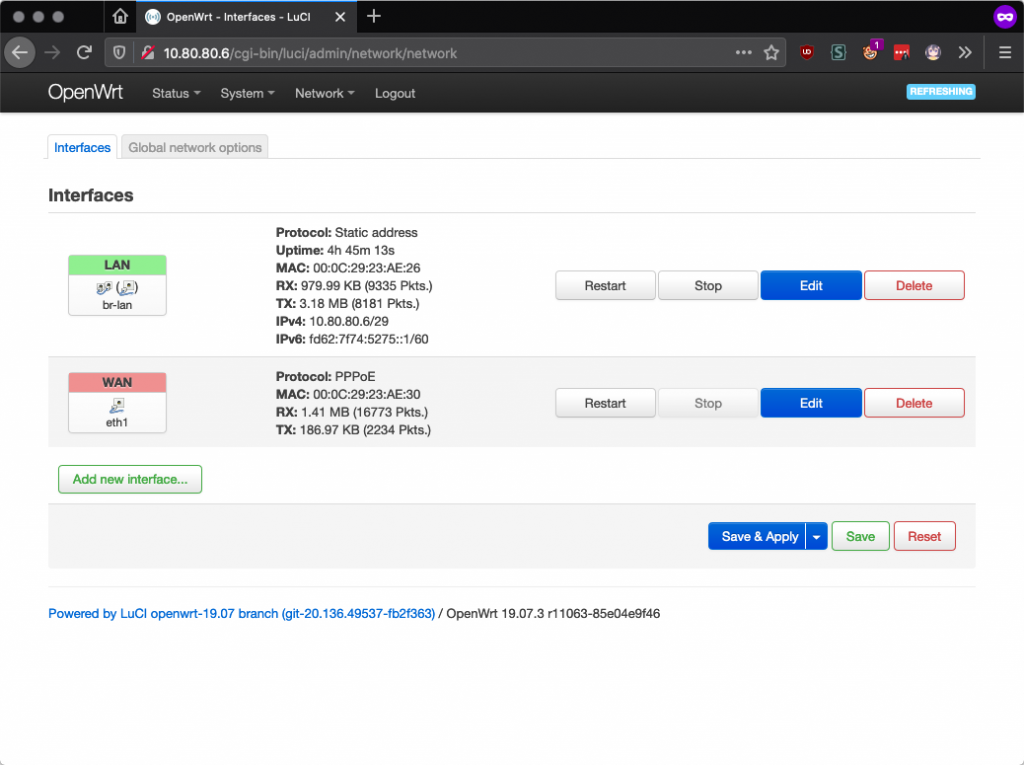
Task: Reload the page with the refresh icon
Action: (84, 53)
